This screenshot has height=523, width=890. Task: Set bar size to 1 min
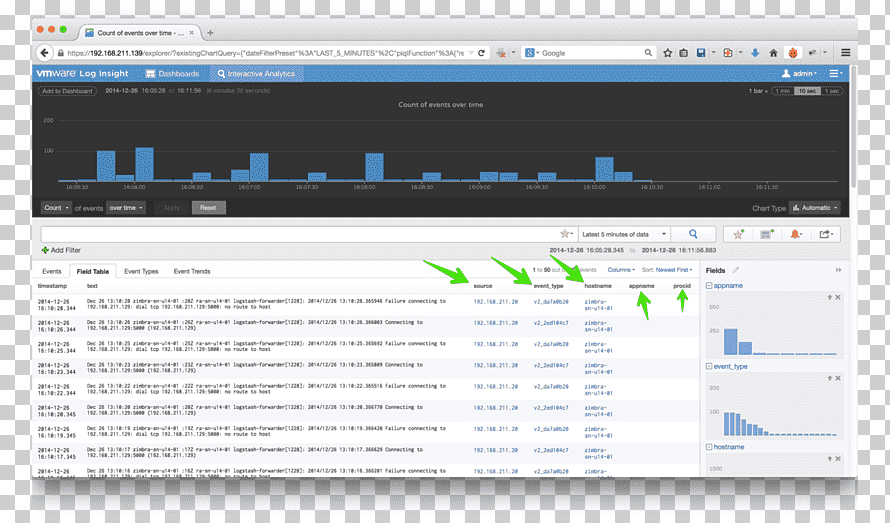(x=783, y=91)
